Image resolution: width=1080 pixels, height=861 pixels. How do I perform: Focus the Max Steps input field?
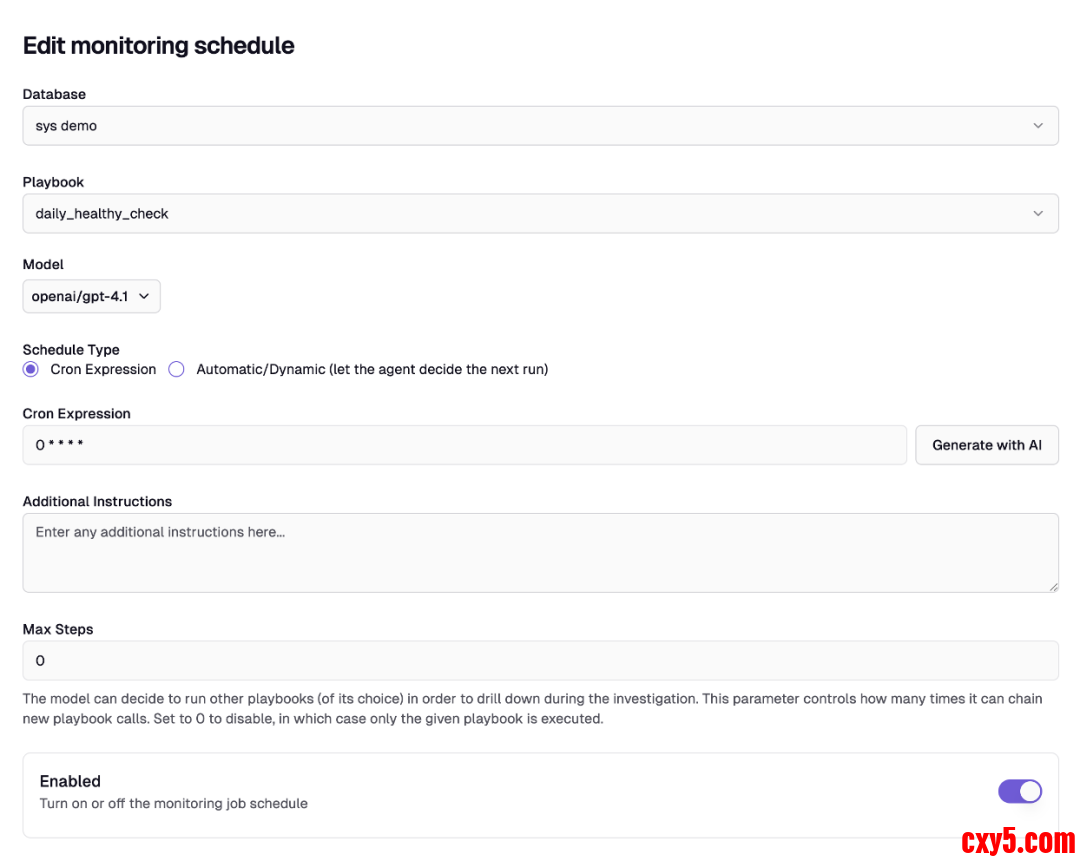tap(540, 661)
